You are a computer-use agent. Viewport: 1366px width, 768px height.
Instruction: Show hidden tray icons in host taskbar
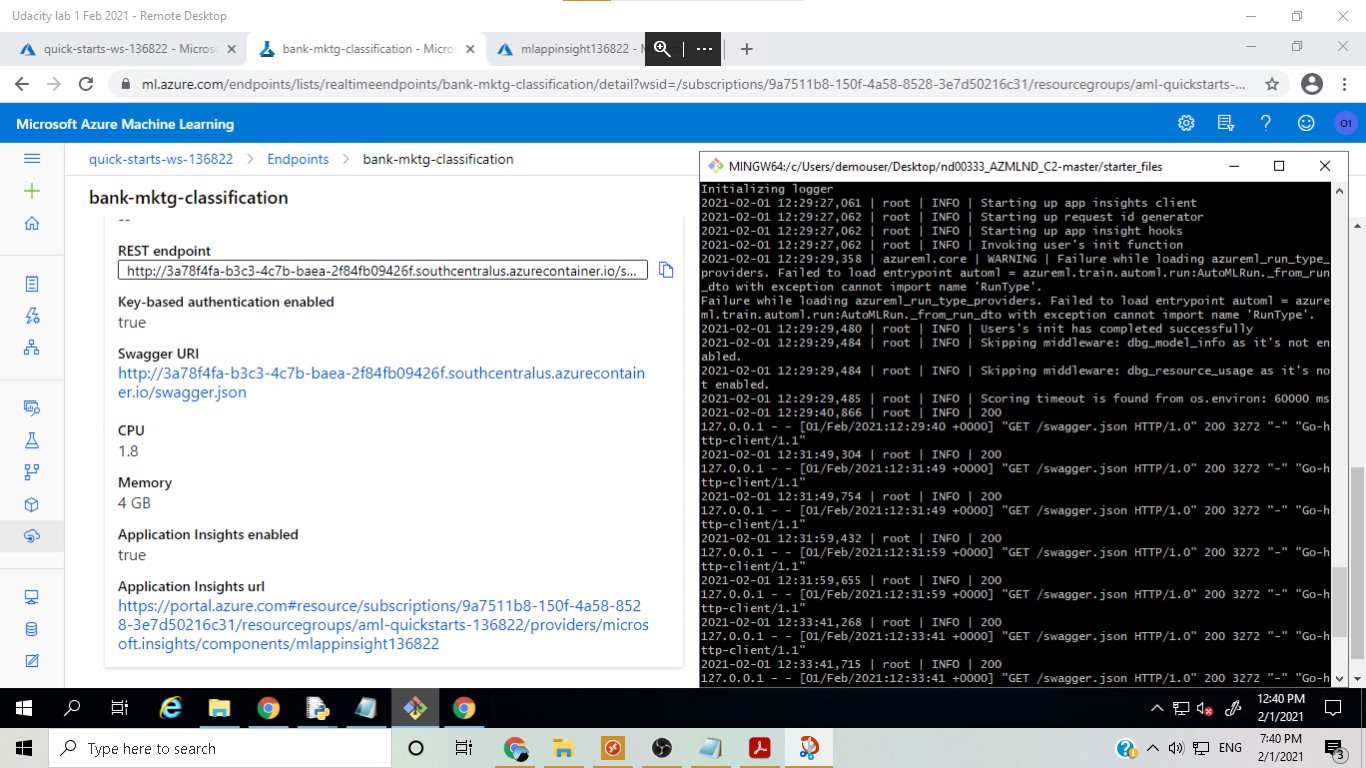(x=1152, y=748)
